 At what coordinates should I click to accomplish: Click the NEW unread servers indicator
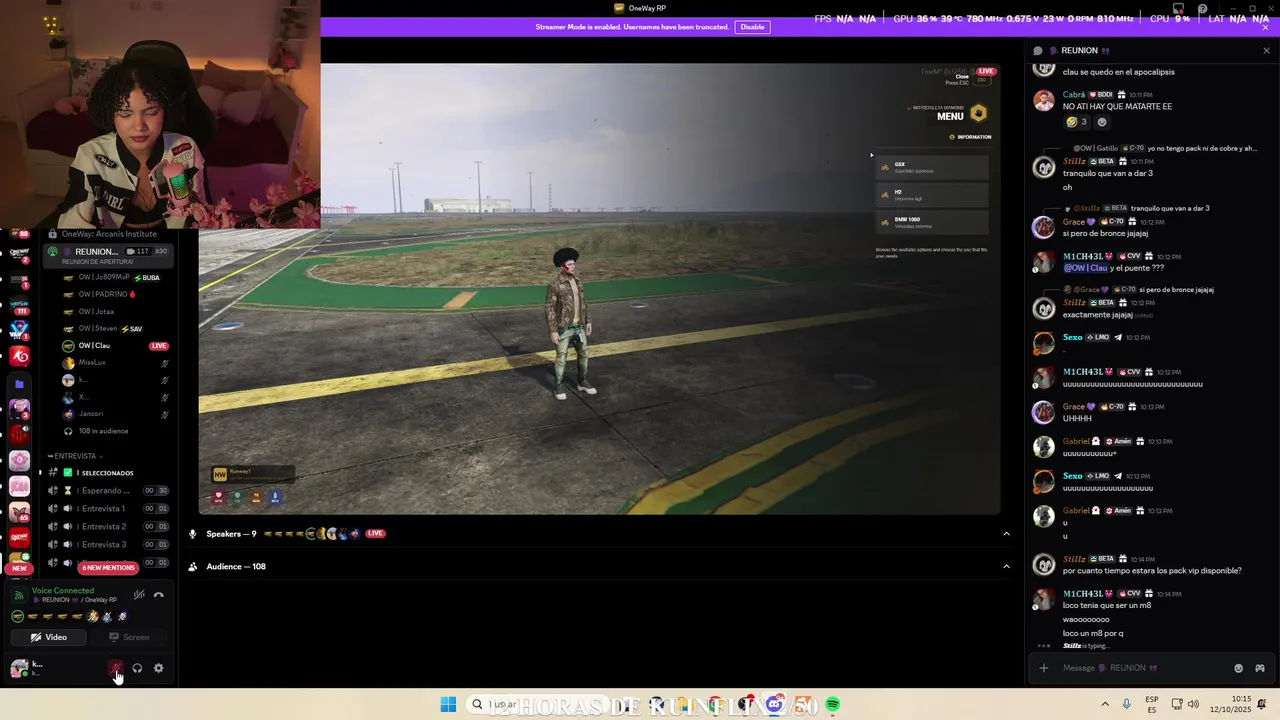[19, 568]
